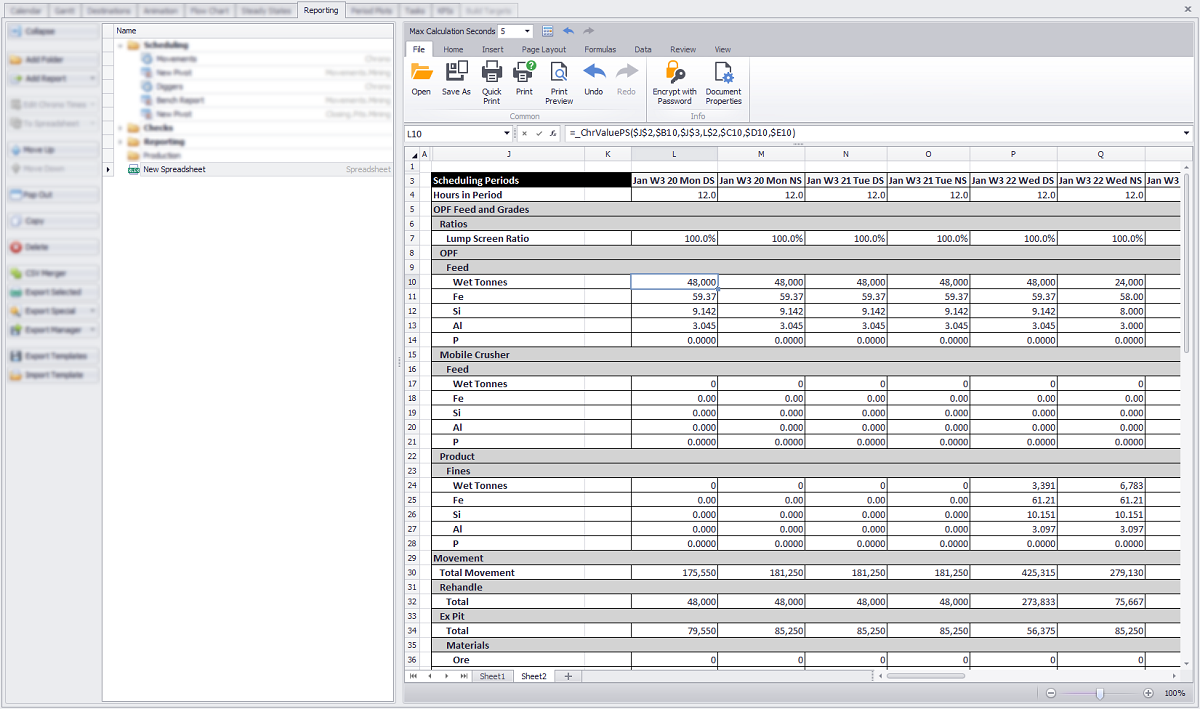Click the insert function fx button
This screenshot has height=709, width=1200.
point(553,133)
